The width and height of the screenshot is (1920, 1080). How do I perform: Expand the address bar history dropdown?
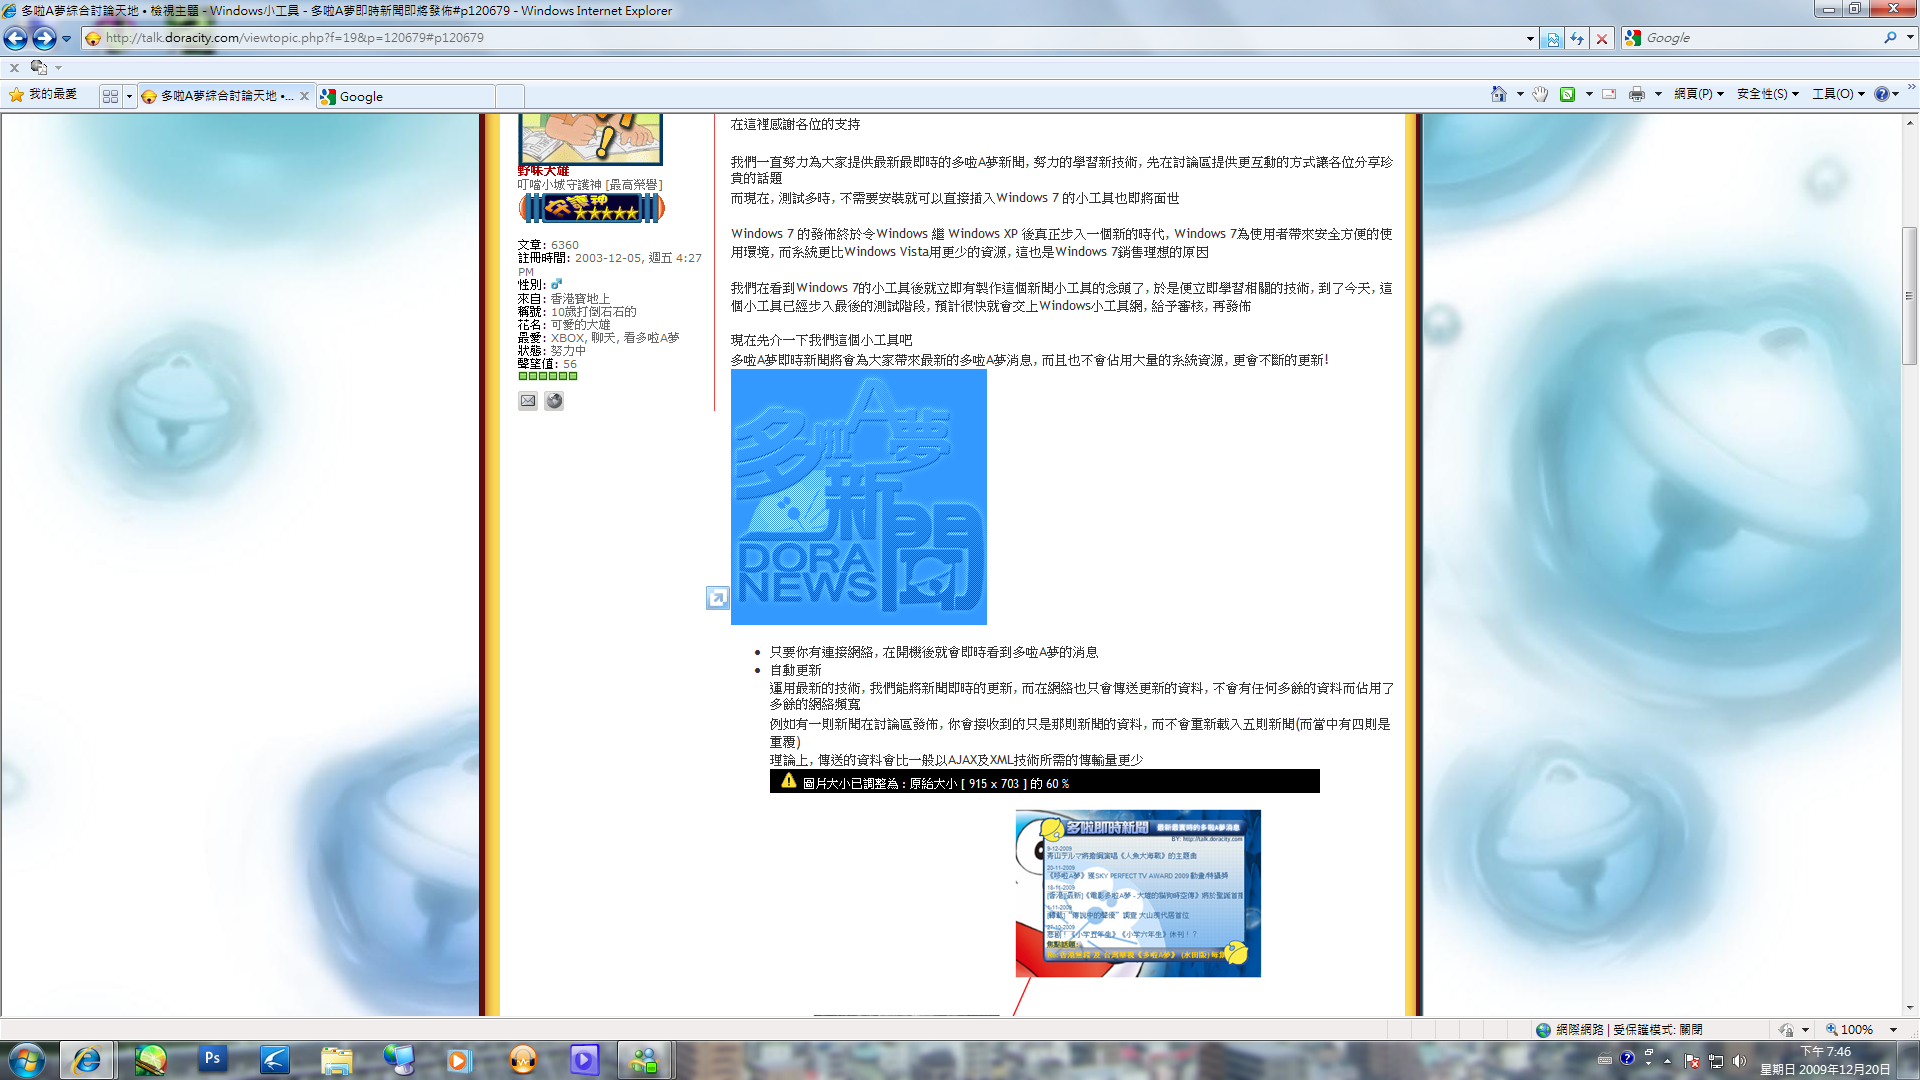pos(1530,39)
